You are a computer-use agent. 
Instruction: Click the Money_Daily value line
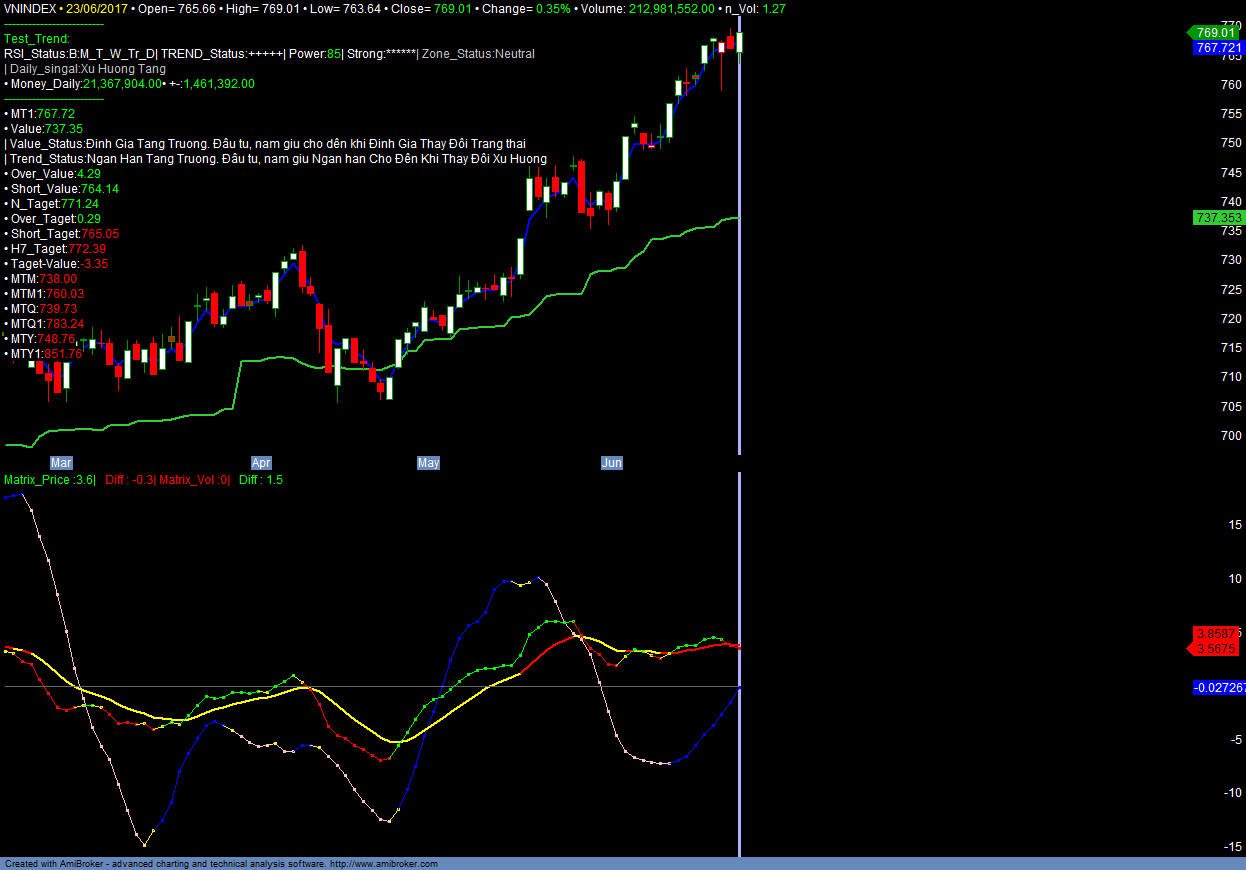coord(132,84)
